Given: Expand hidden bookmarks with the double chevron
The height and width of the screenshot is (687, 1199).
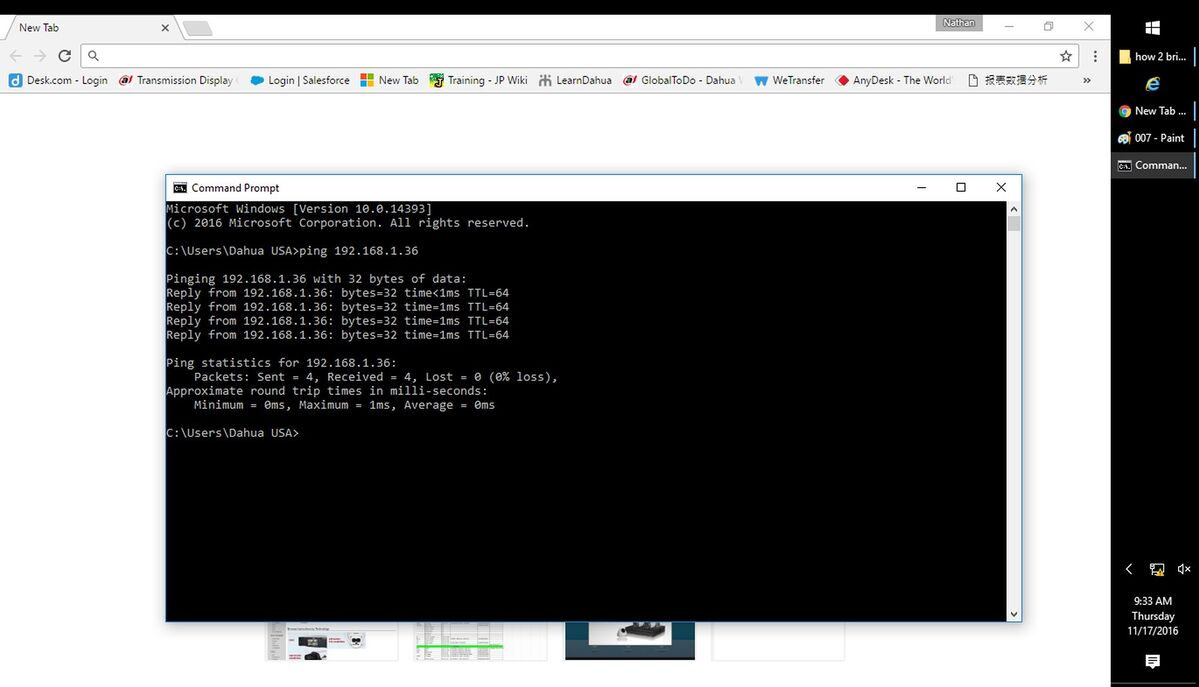Looking at the screenshot, I should coord(1087,80).
